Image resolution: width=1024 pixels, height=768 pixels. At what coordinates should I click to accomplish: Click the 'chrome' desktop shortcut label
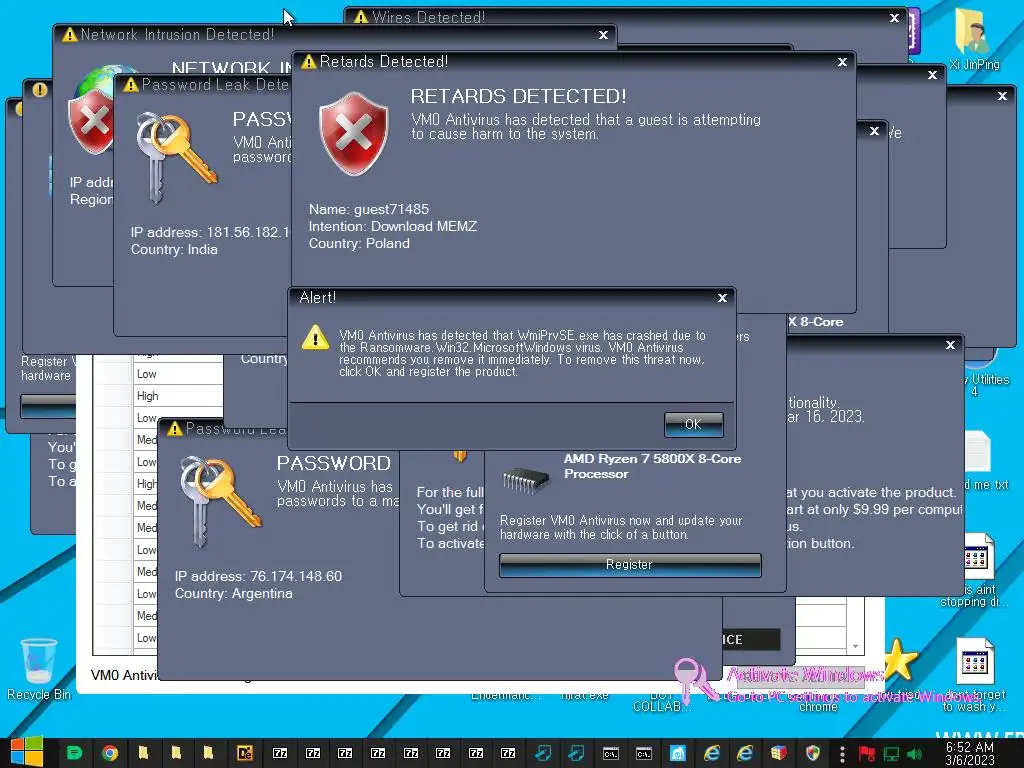pyautogui.click(x=818, y=707)
